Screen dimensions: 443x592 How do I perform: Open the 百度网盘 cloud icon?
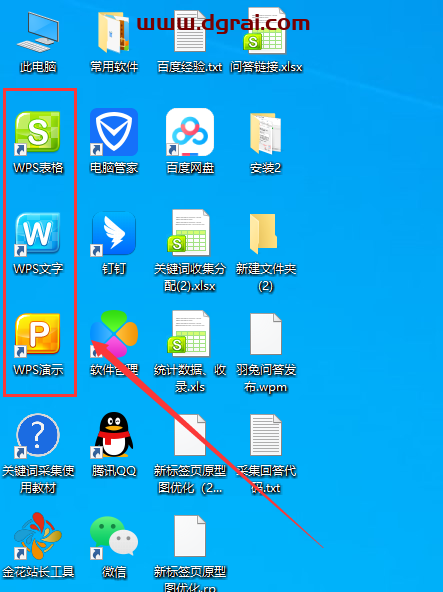coord(190,132)
